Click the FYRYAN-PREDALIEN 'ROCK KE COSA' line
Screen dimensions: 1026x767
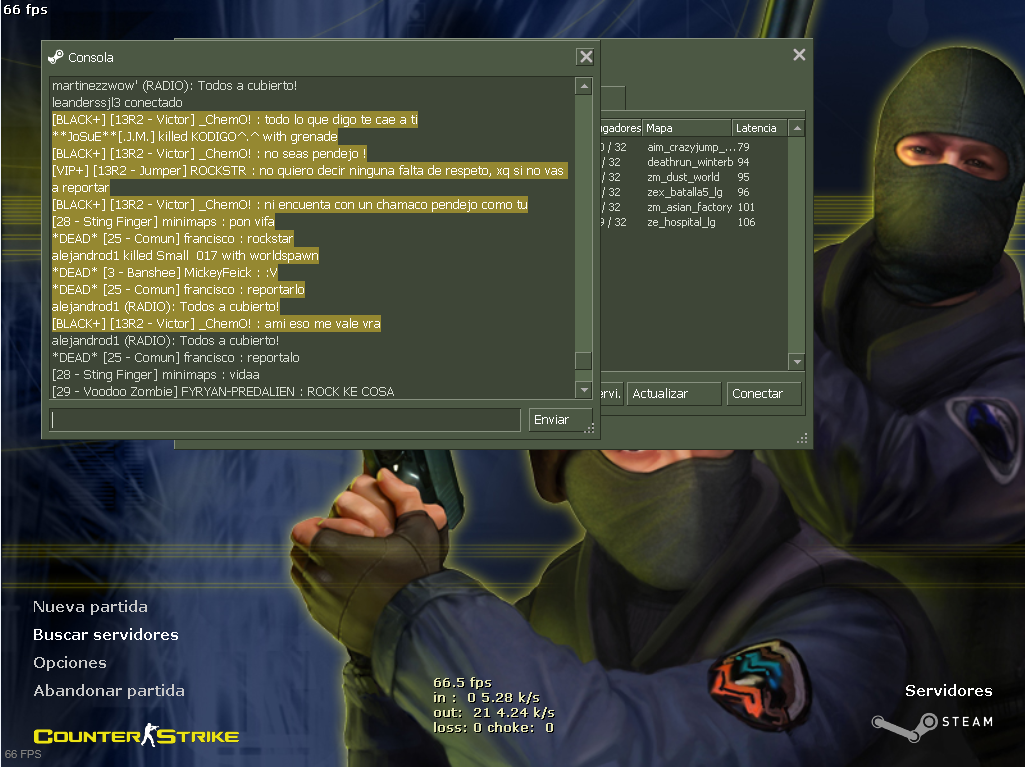[x=223, y=392]
